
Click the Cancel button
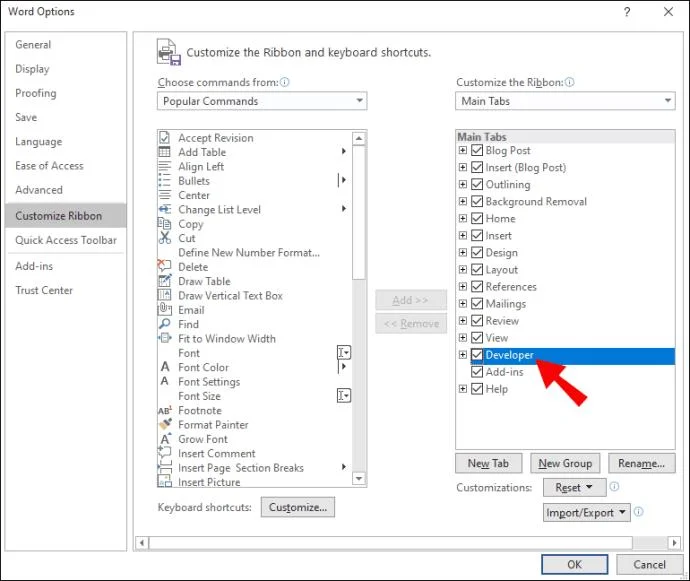pos(649,564)
